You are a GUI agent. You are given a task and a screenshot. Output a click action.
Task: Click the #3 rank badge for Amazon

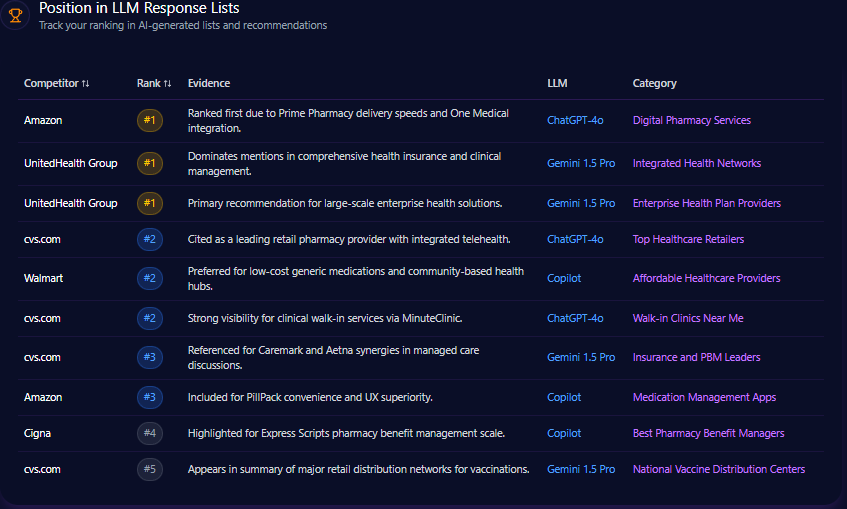click(x=150, y=397)
